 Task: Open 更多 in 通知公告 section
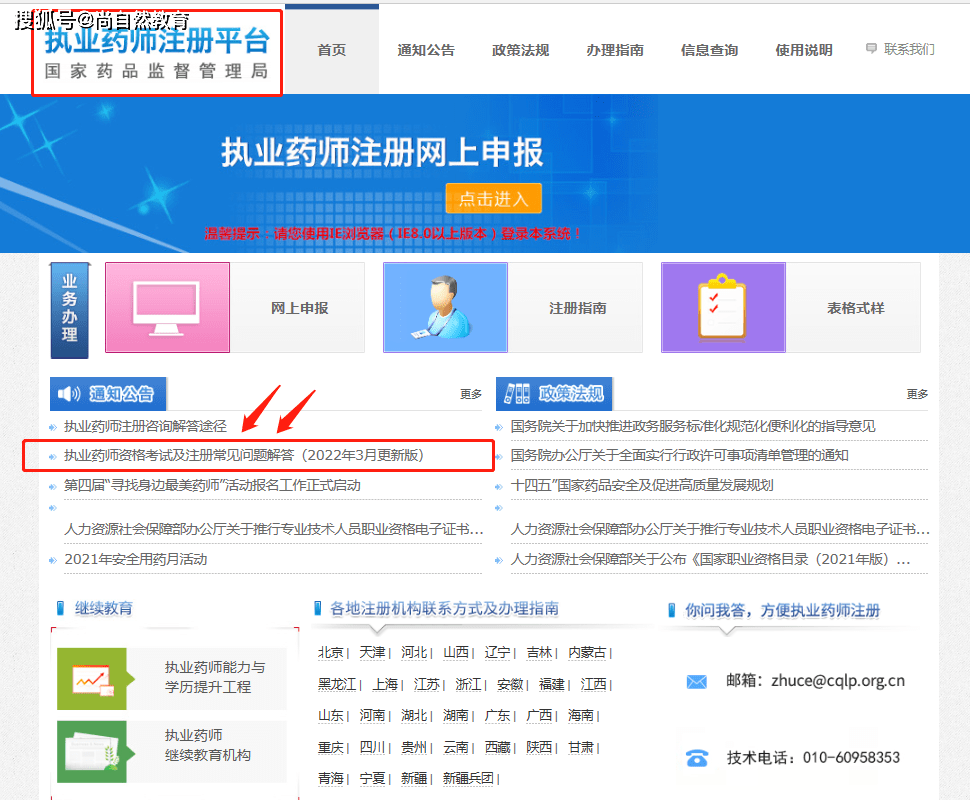pyautogui.click(x=471, y=394)
